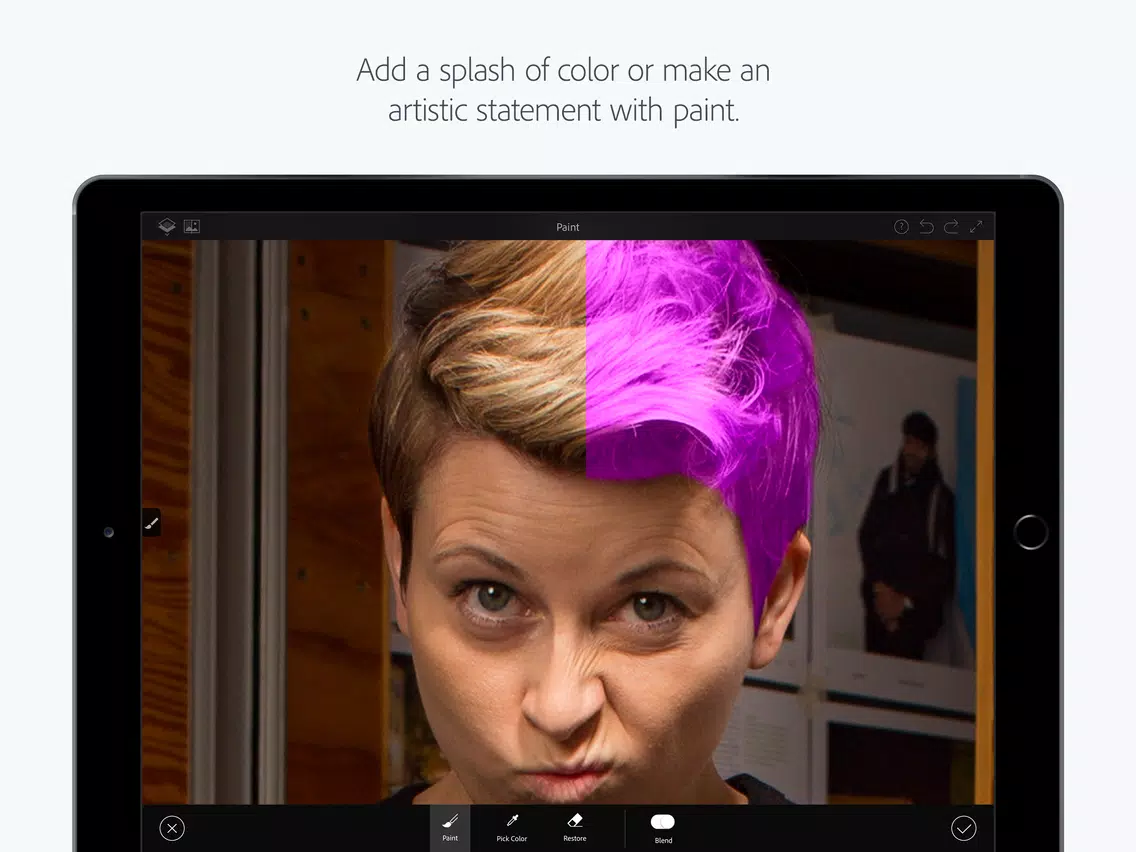The height and width of the screenshot is (852, 1136).
Task: Tap the add image icon in the top bar
Action: click(x=191, y=227)
